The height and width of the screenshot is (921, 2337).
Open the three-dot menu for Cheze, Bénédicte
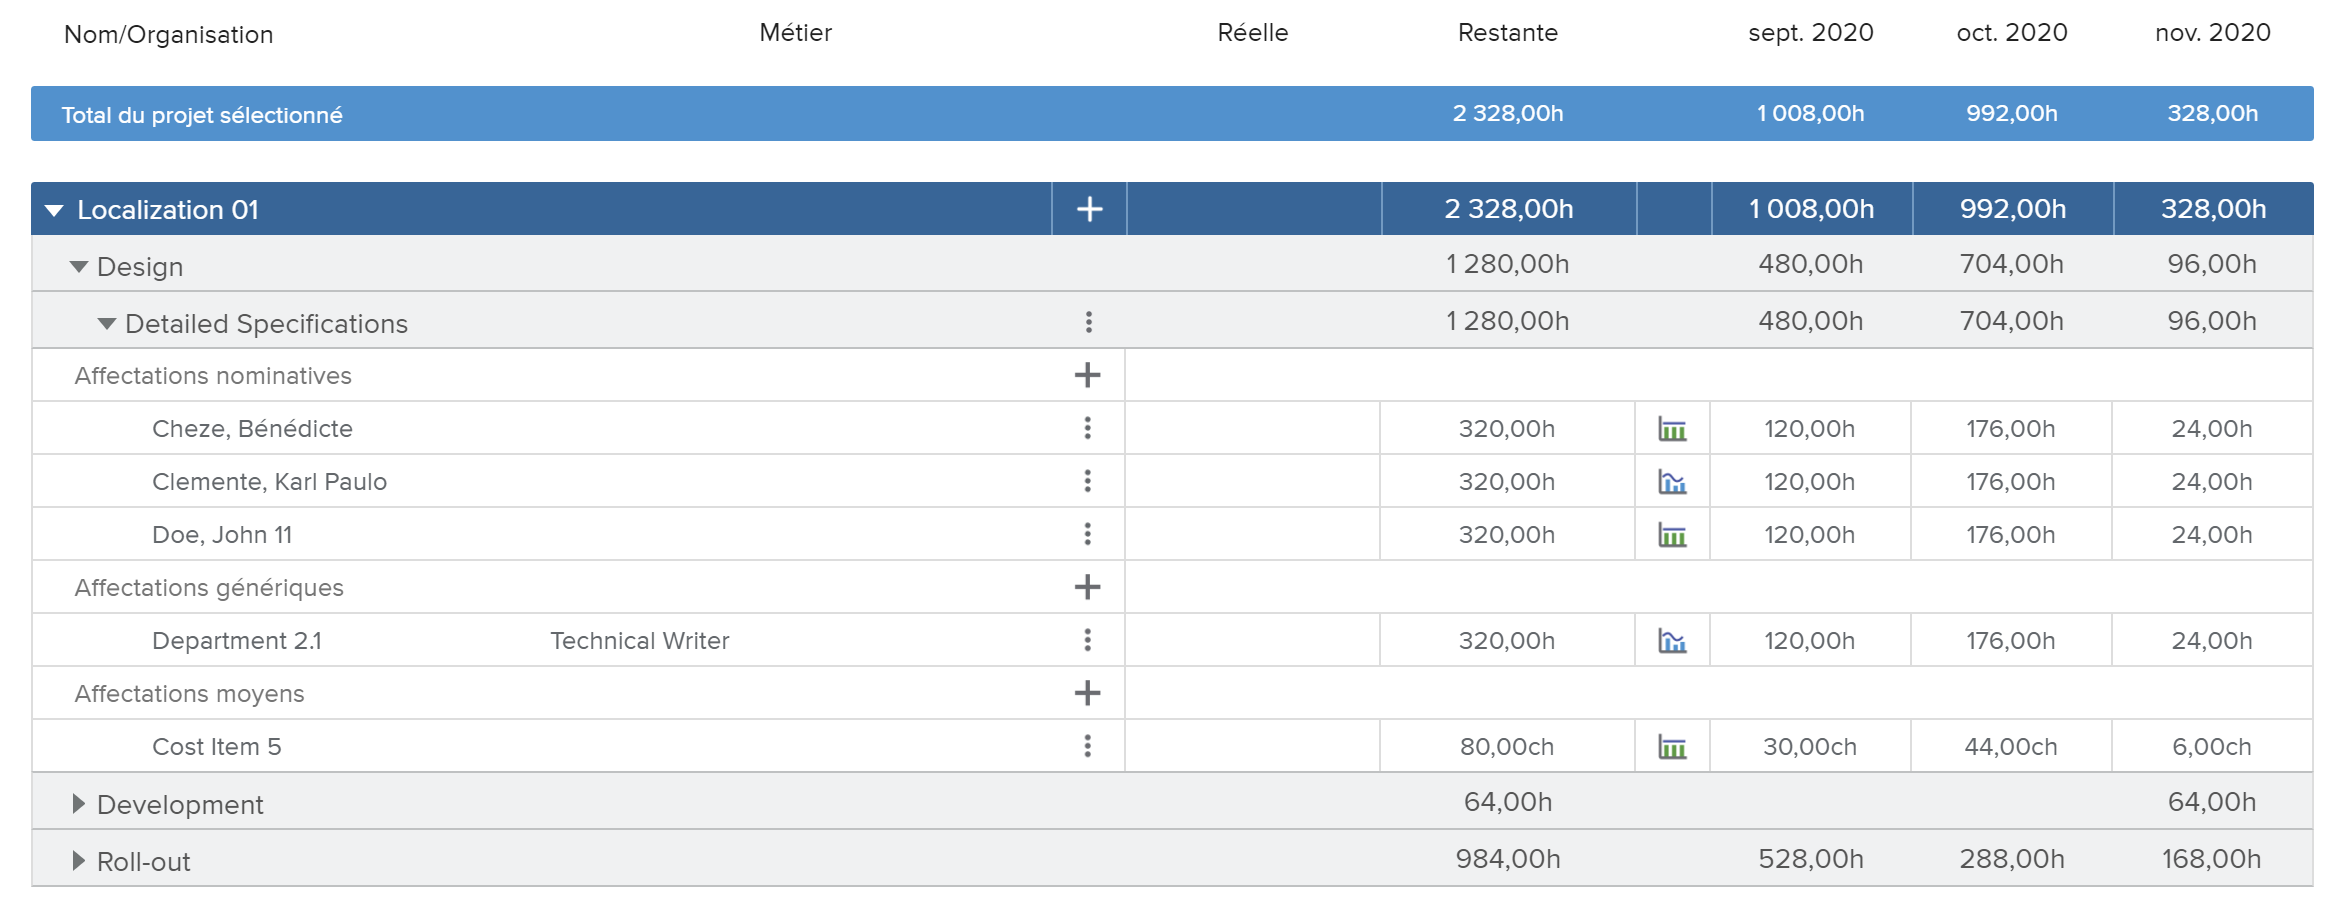[x=1087, y=428]
